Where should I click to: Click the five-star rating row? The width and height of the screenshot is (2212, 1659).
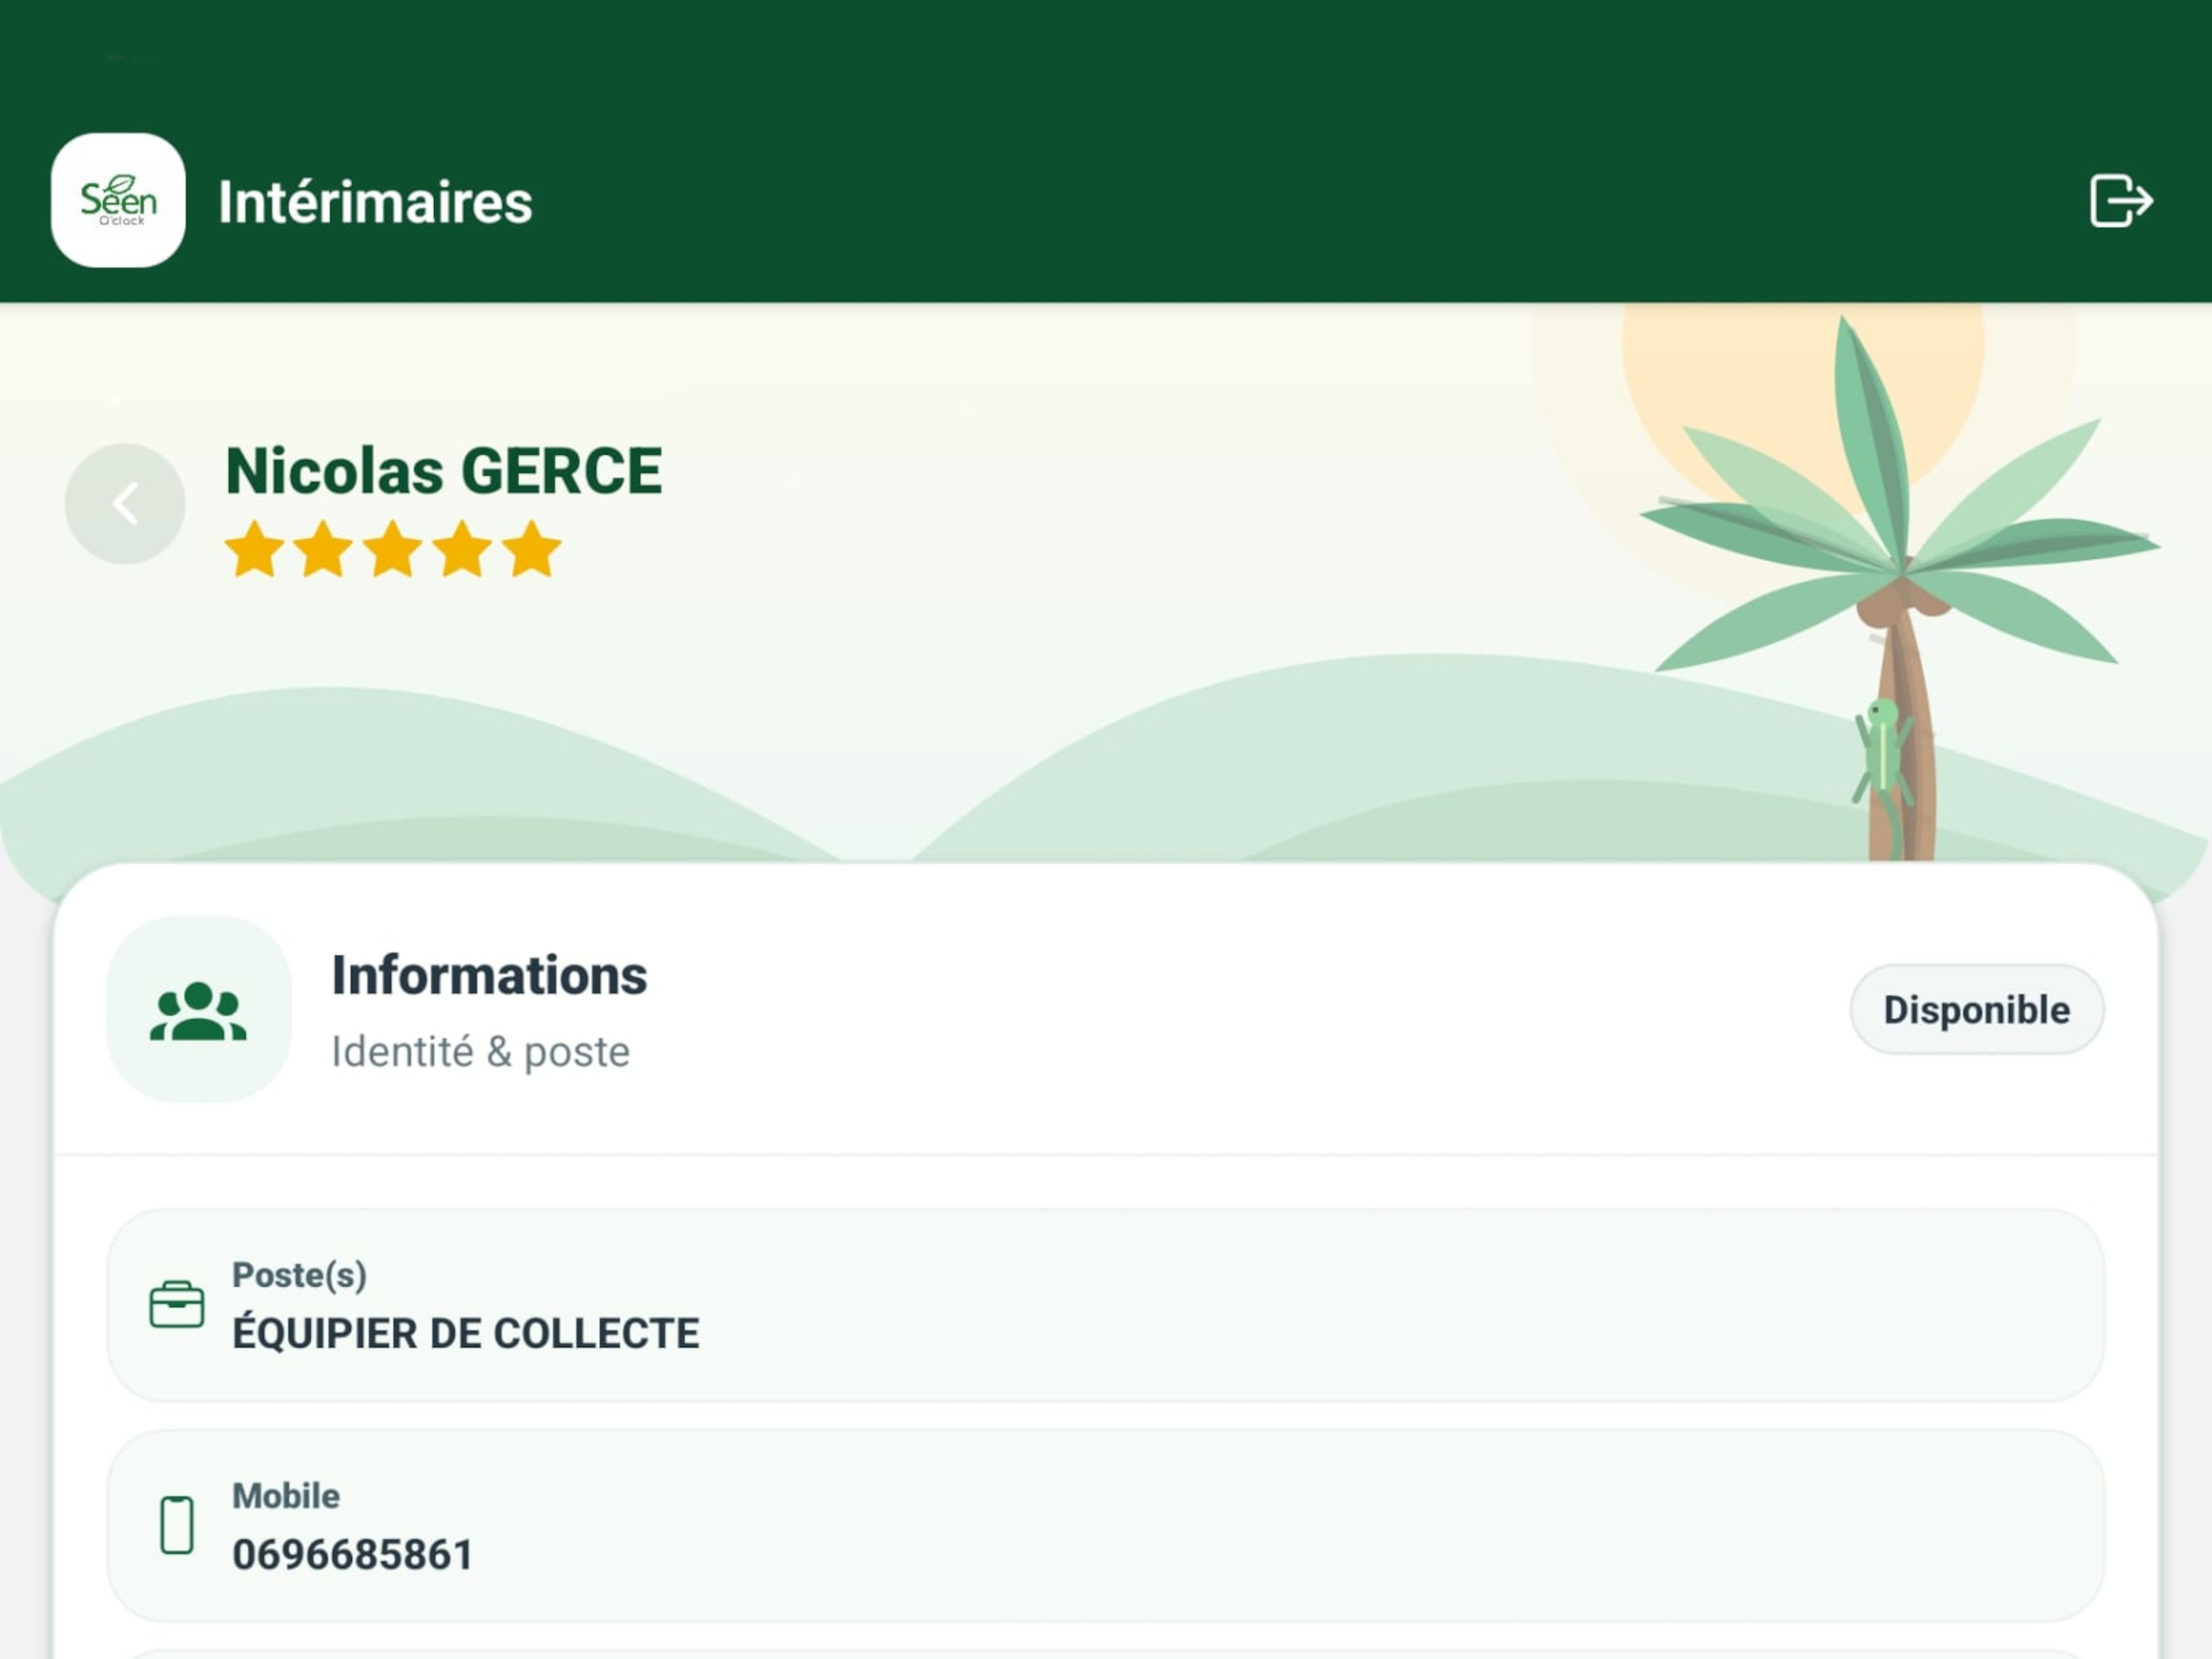point(393,549)
